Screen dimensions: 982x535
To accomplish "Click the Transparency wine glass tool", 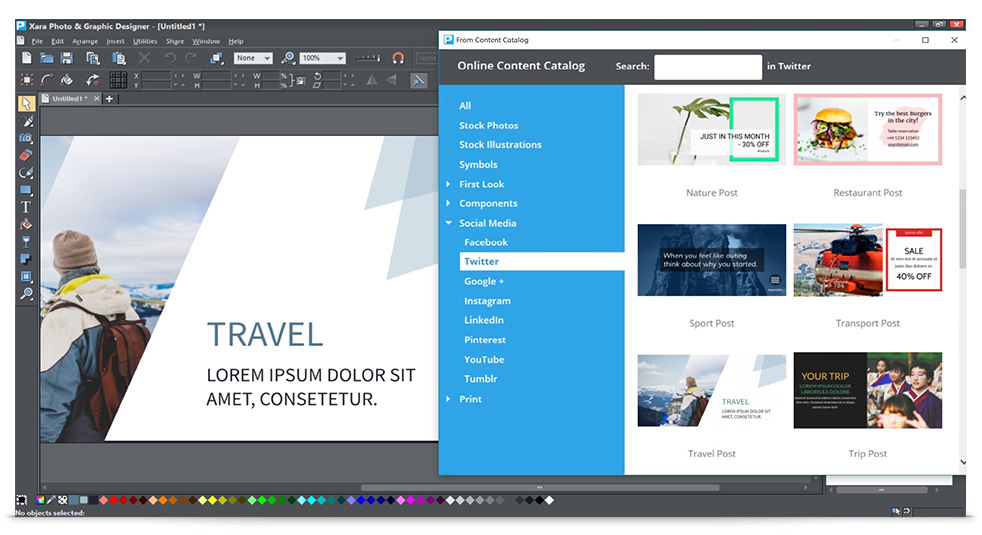I will pos(26,242).
